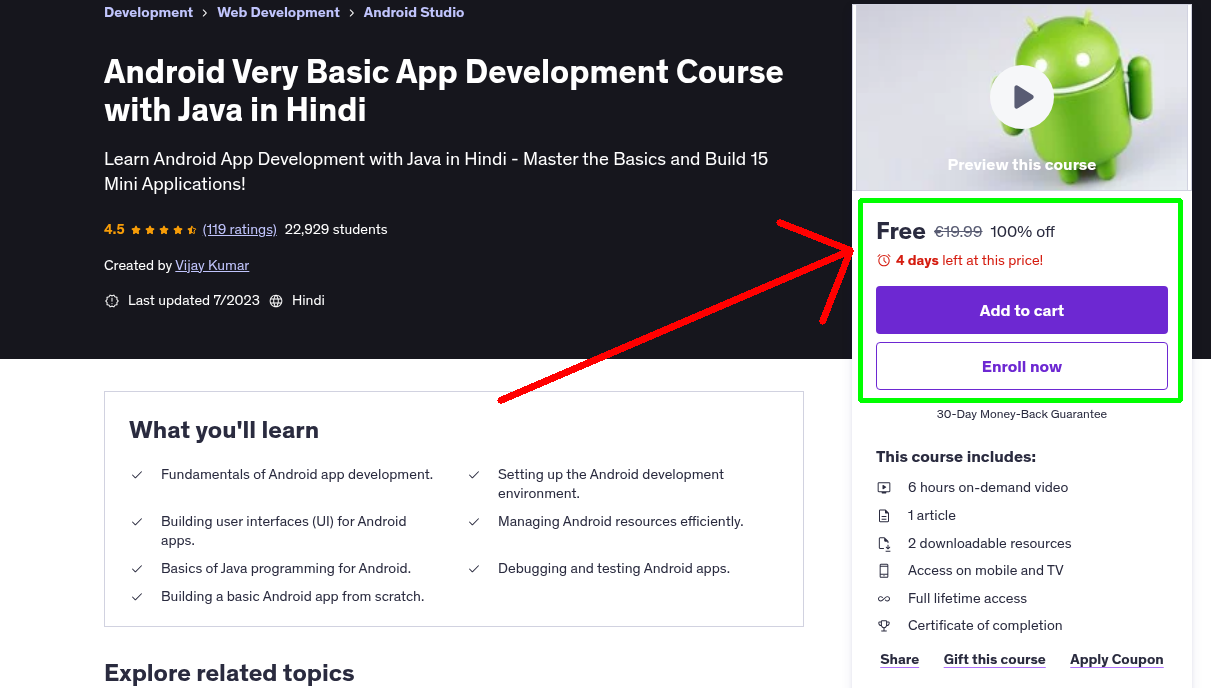Click Access on mobile and TV
This screenshot has height=688, width=1211.
(986, 571)
